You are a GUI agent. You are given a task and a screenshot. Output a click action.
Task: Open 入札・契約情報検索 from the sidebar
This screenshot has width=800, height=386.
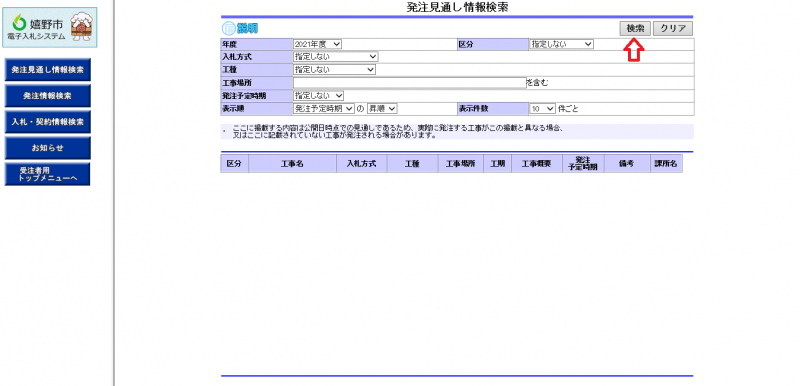point(47,122)
